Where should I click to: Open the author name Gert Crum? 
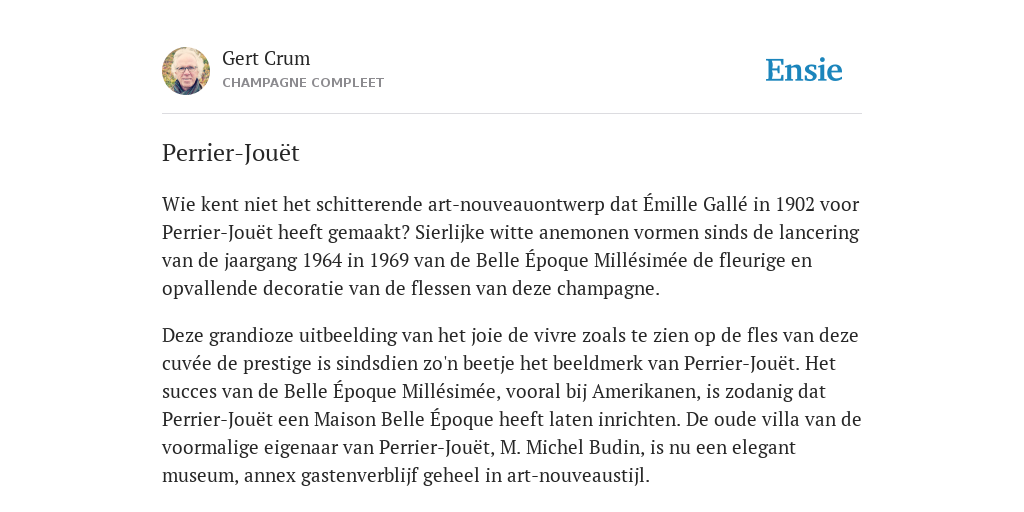point(266,58)
